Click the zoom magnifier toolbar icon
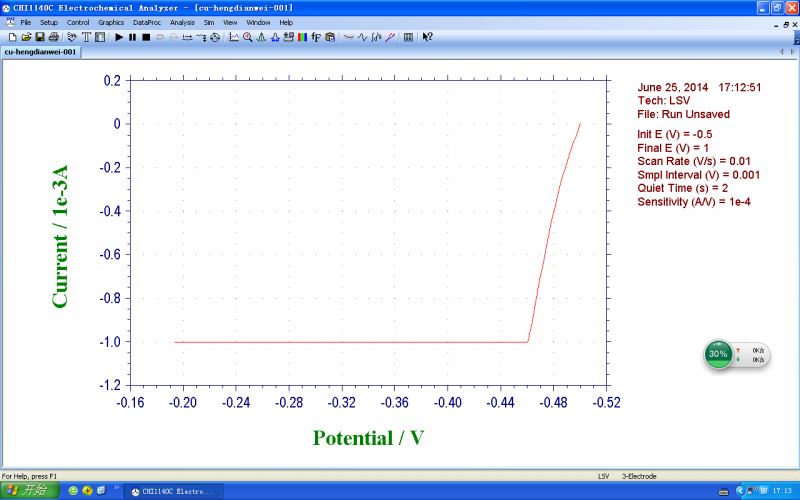Viewport: 800px width, 500px height. [x=248, y=37]
